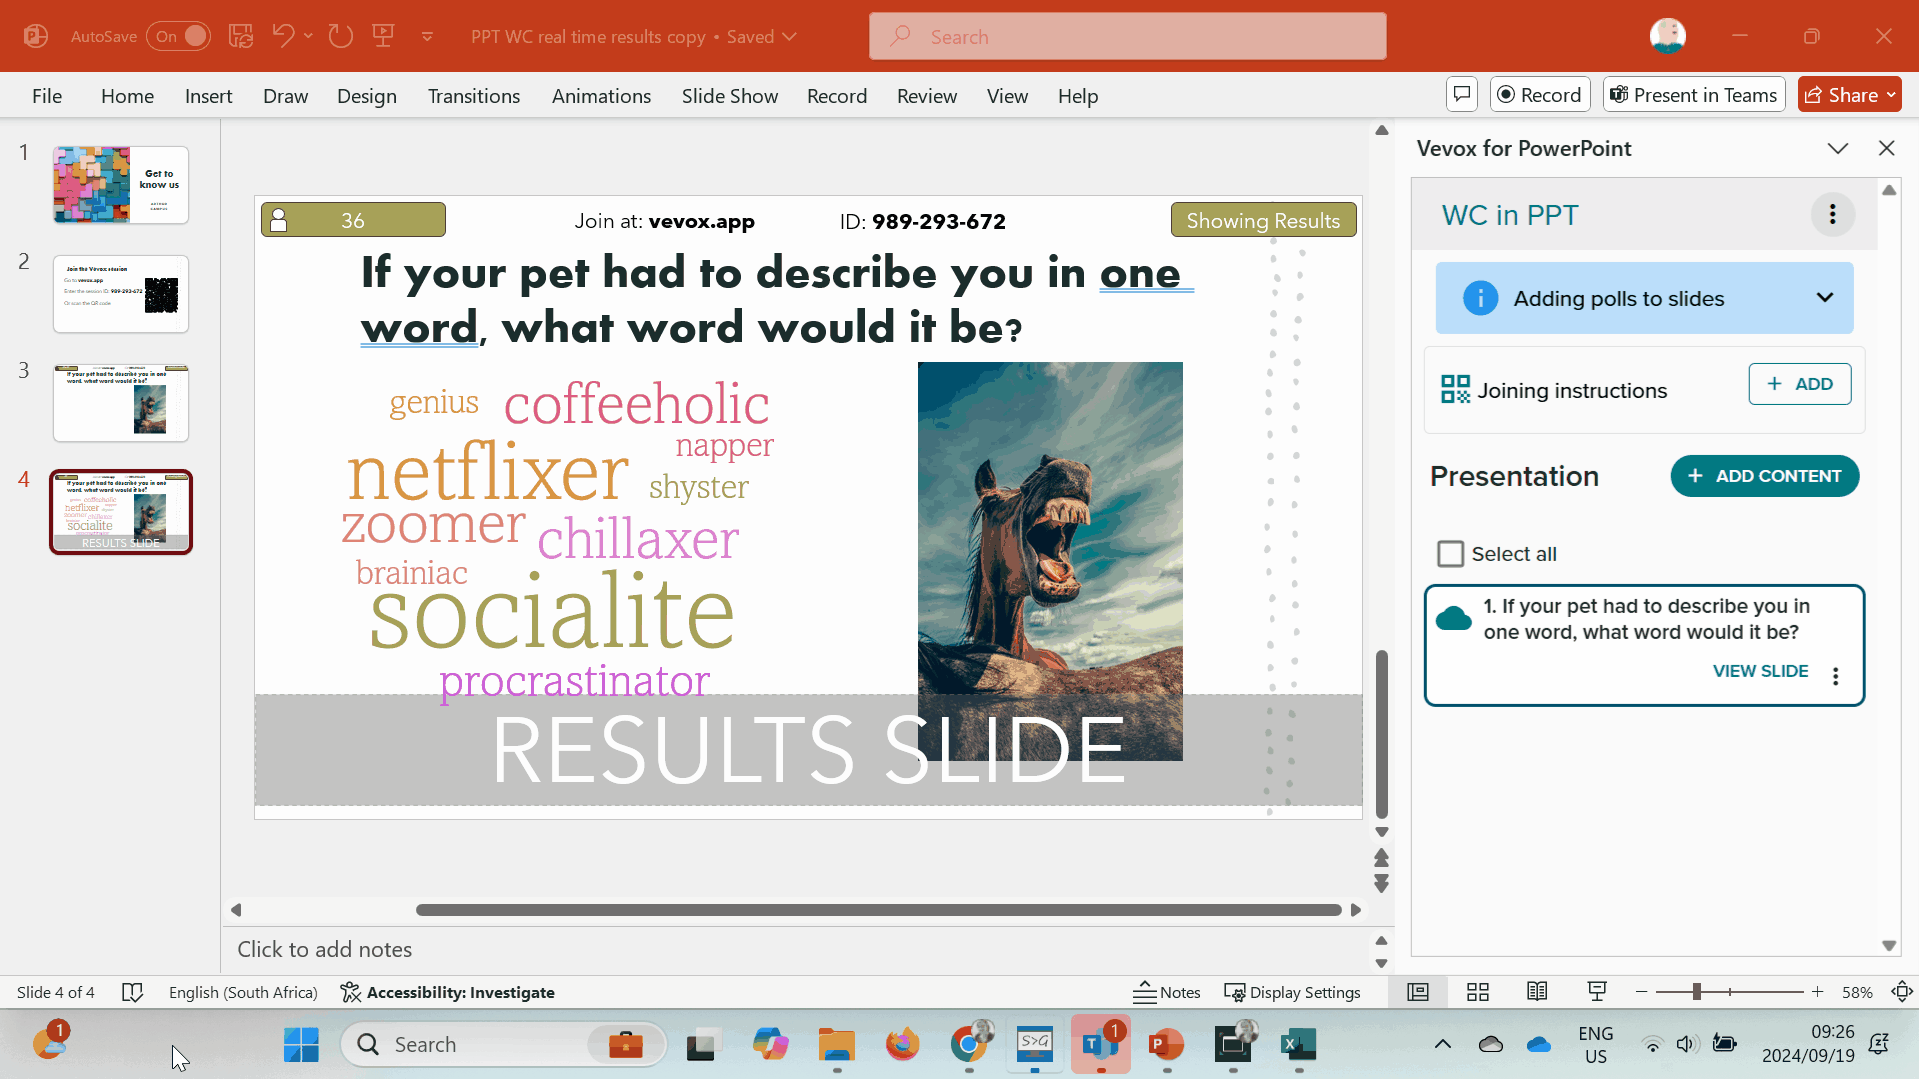1919x1079 pixels.
Task: Click Showing Results button on slide
Action: click(x=1263, y=220)
